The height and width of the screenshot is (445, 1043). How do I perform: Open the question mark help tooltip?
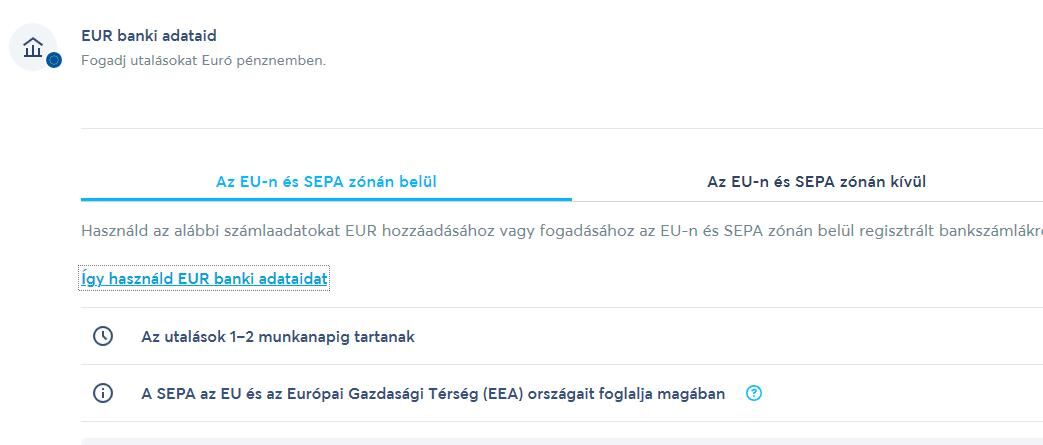754,393
